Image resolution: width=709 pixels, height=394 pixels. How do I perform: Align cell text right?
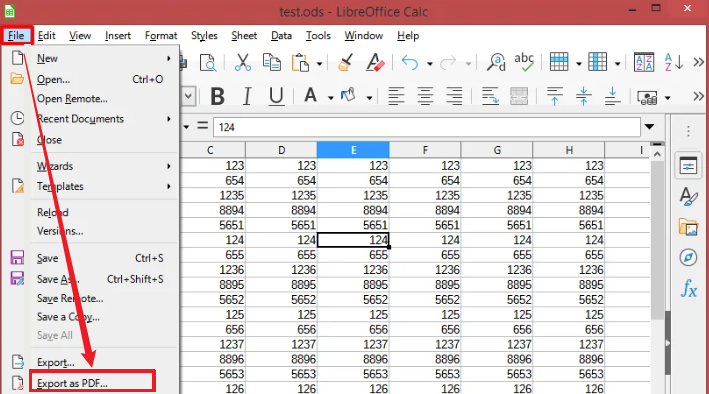(454, 96)
